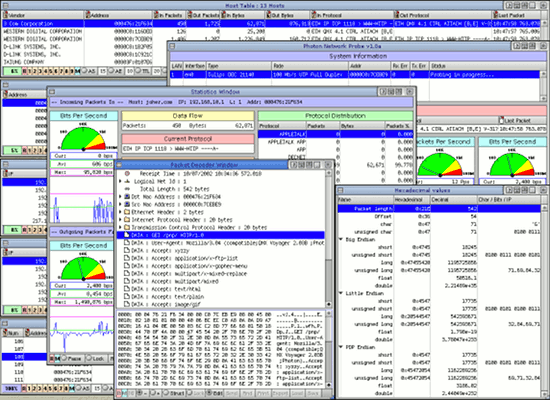This screenshot has width=550, height=400.
Task: Expand Src Mac Address tree node
Action: [x=121, y=204]
